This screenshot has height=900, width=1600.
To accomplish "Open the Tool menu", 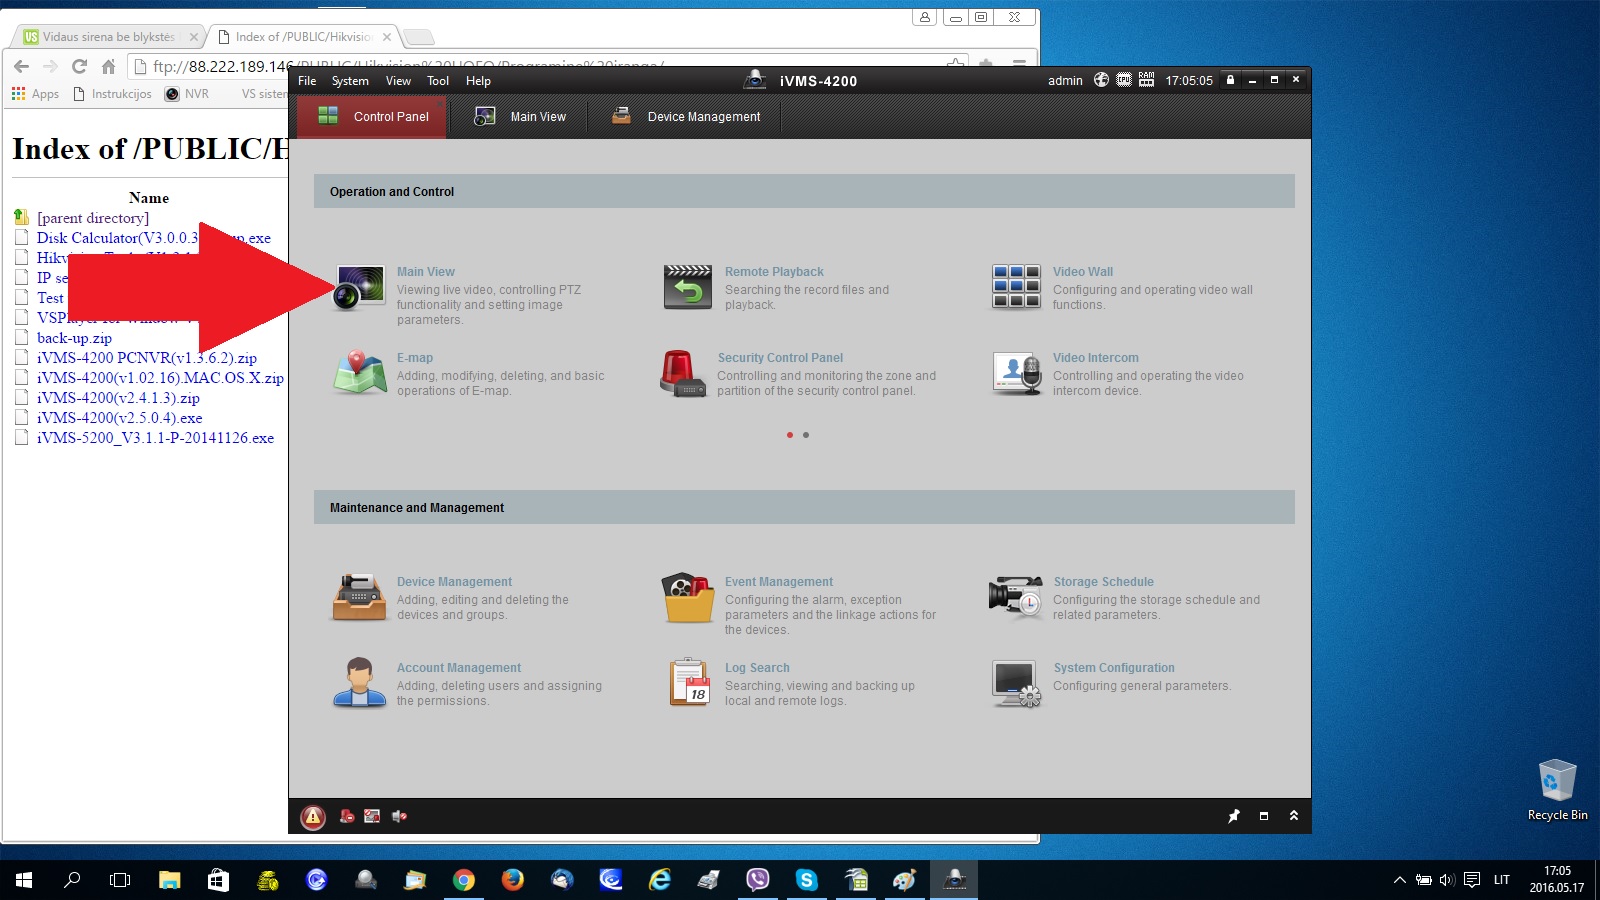I will click(438, 81).
